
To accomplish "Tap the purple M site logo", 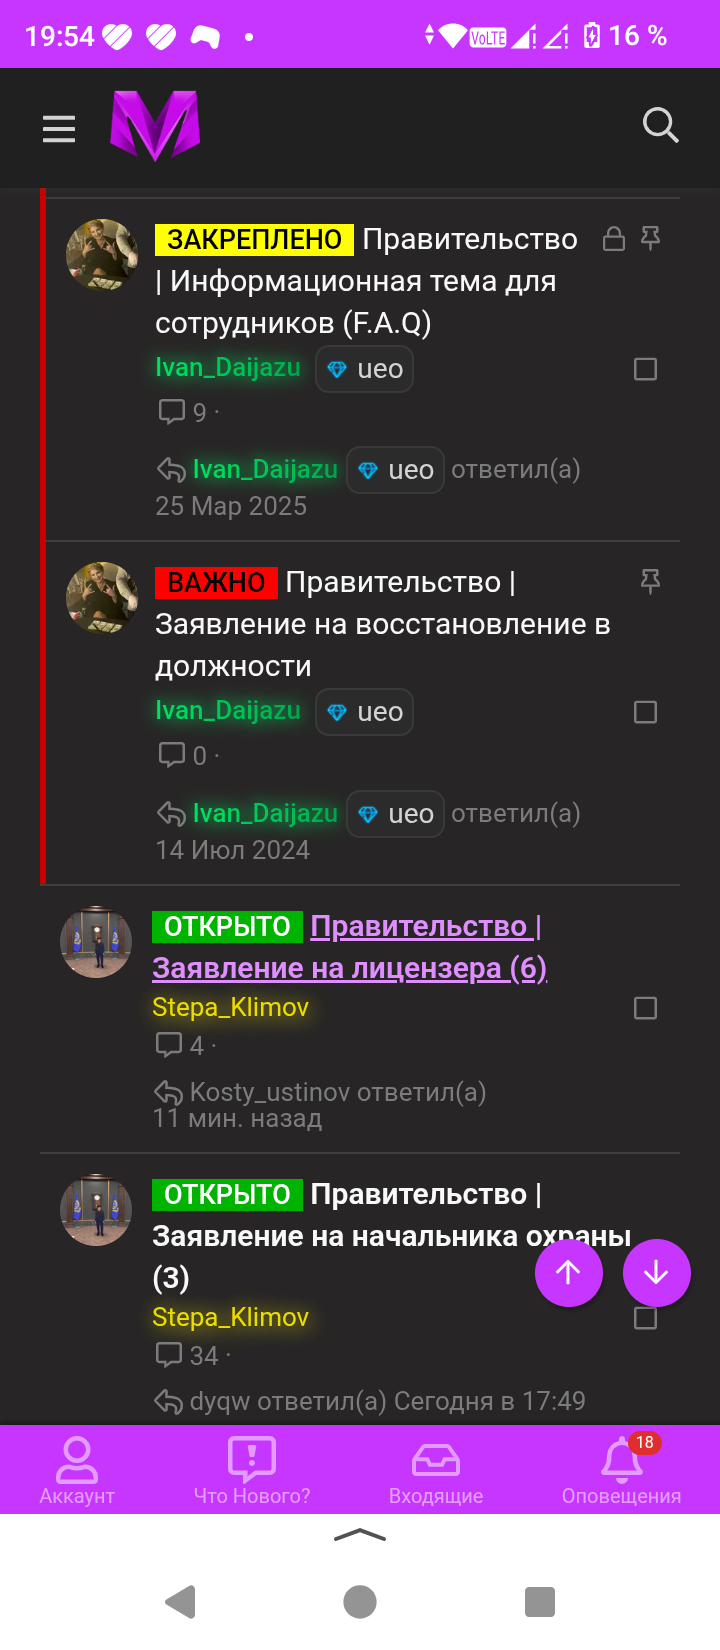I will (155, 126).
